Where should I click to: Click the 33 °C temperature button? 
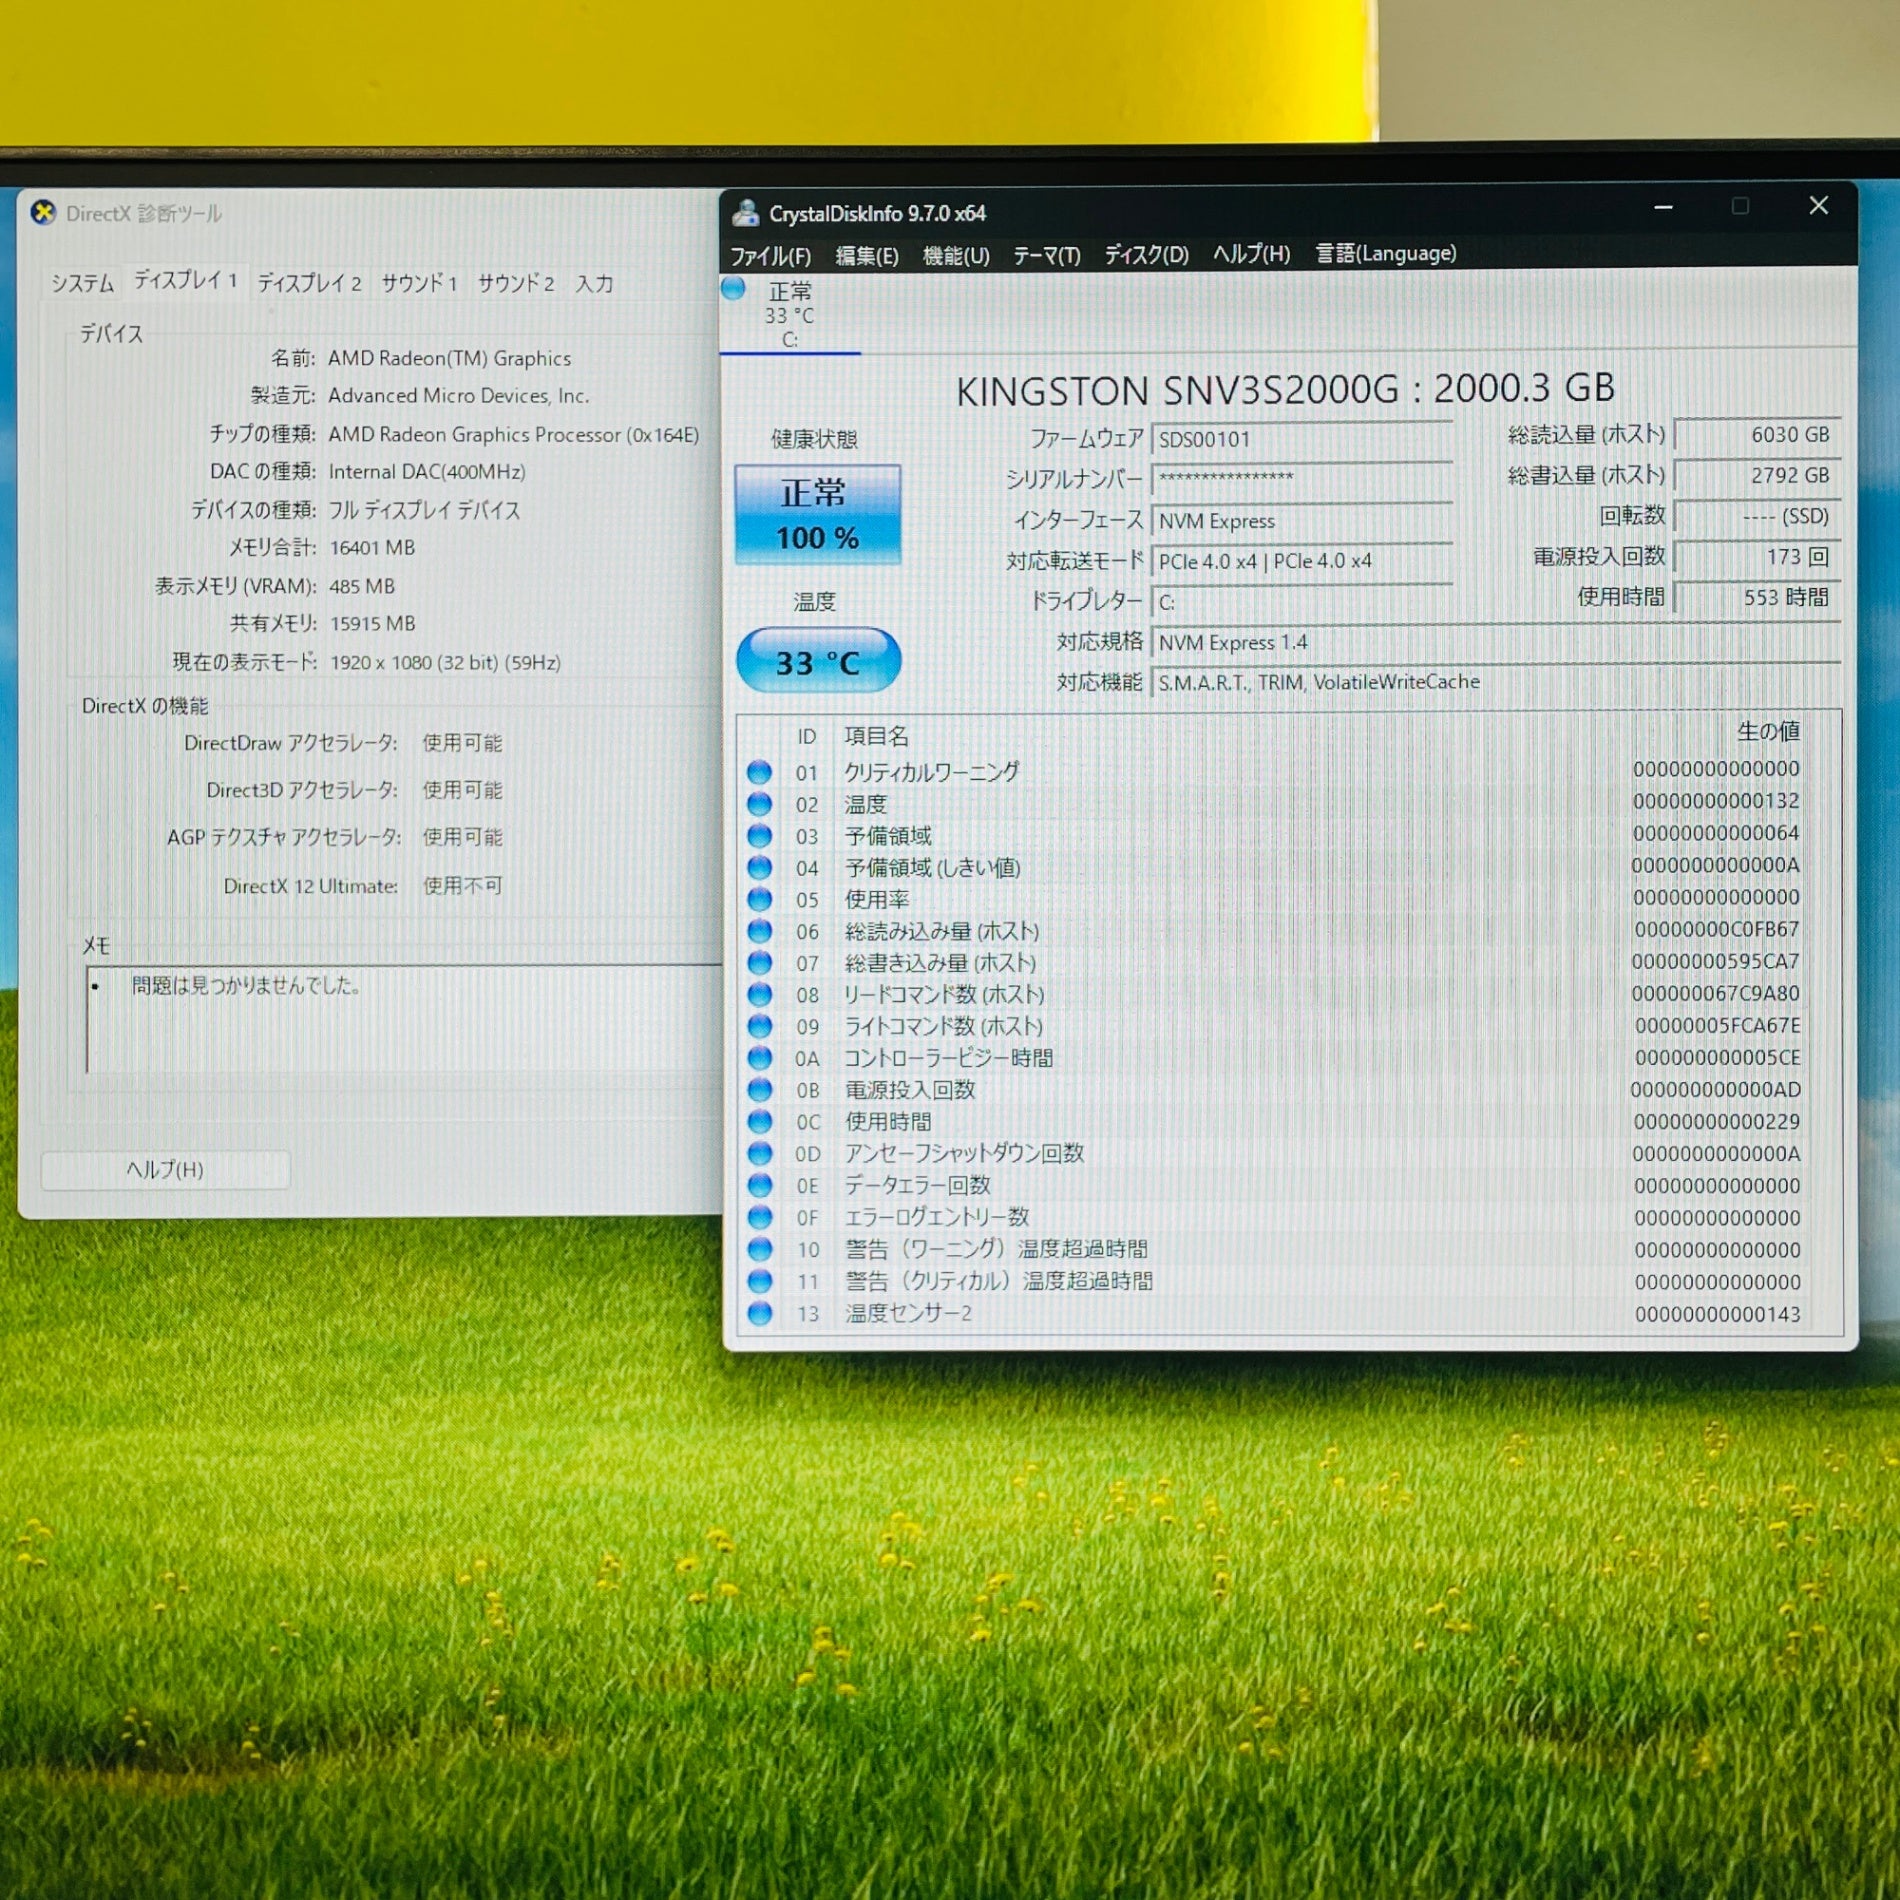(x=817, y=661)
